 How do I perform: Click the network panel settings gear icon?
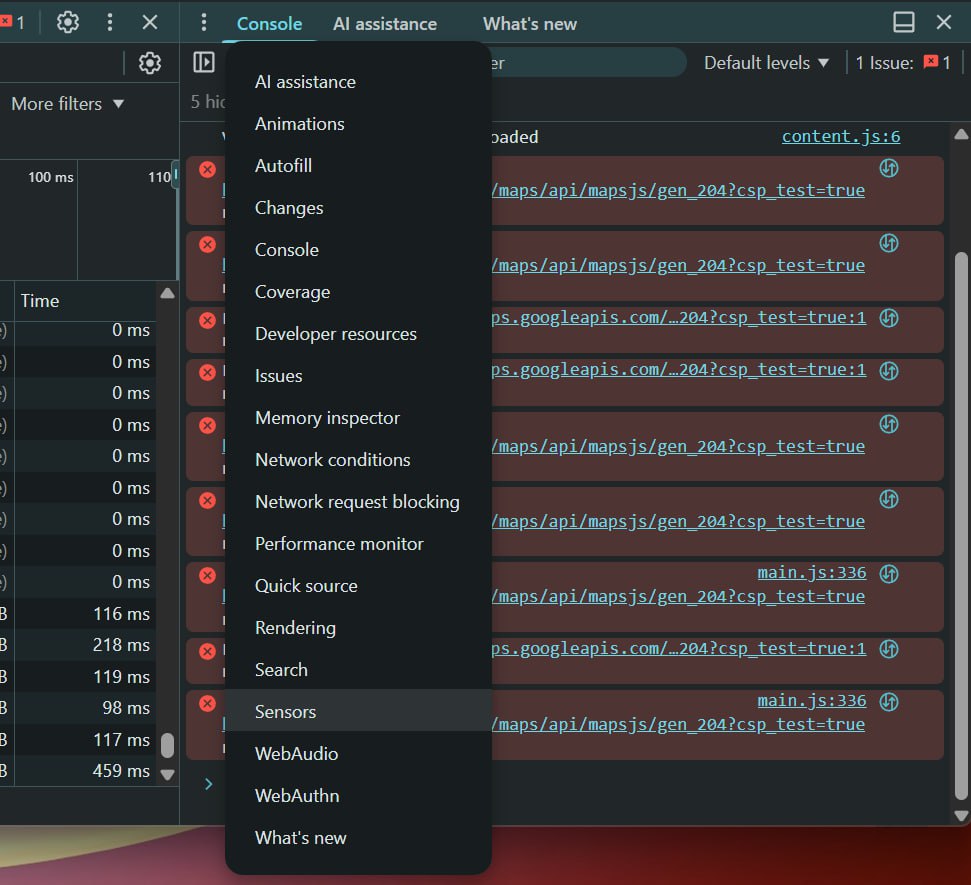click(x=150, y=63)
